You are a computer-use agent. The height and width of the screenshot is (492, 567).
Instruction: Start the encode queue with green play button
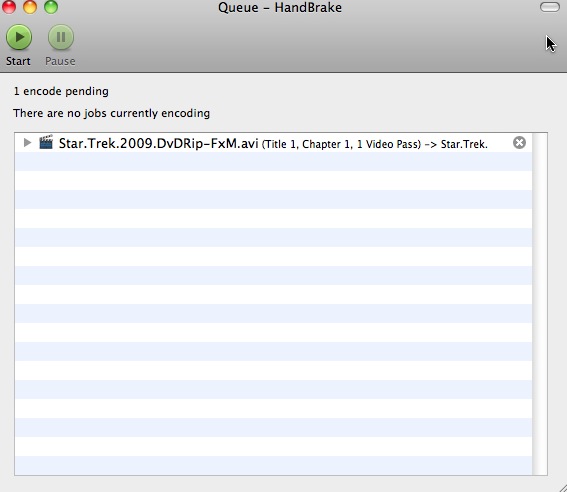coord(19,37)
